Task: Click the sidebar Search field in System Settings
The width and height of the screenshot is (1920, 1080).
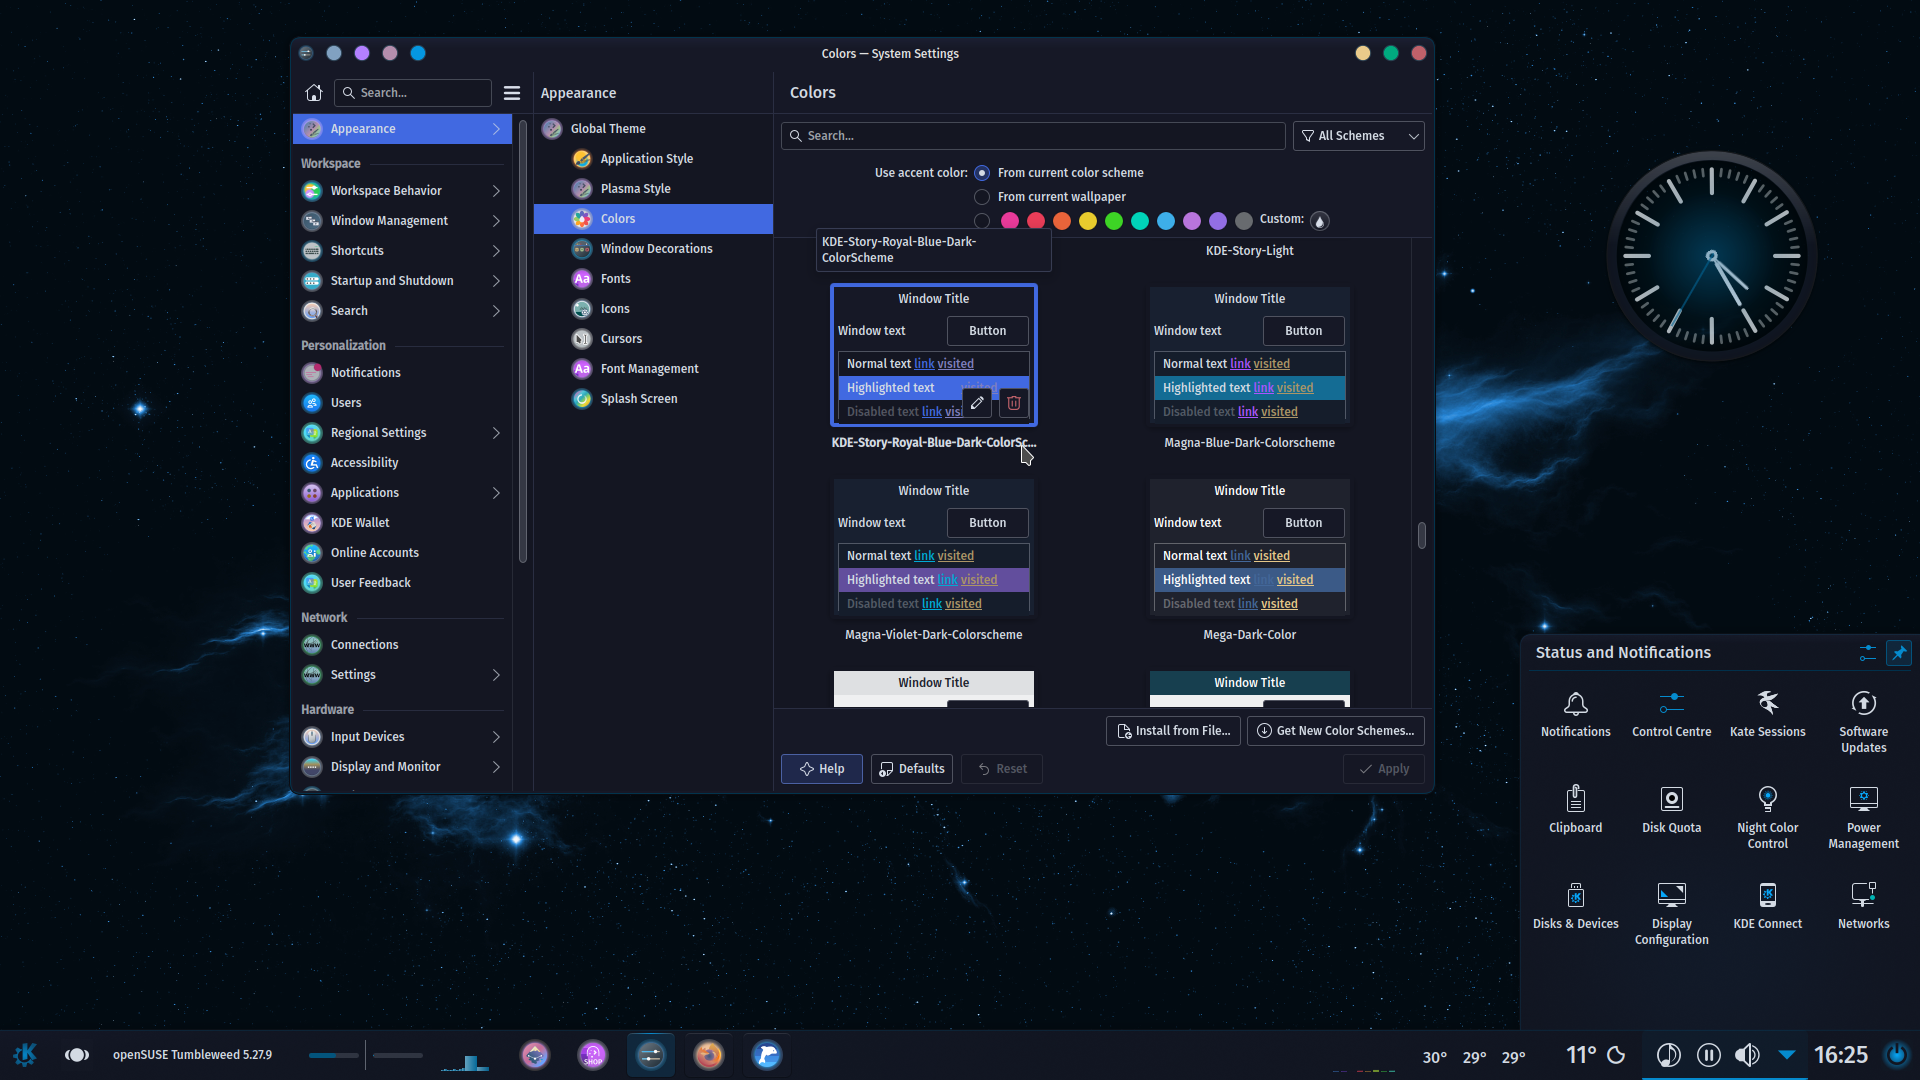Action: click(413, 93)
